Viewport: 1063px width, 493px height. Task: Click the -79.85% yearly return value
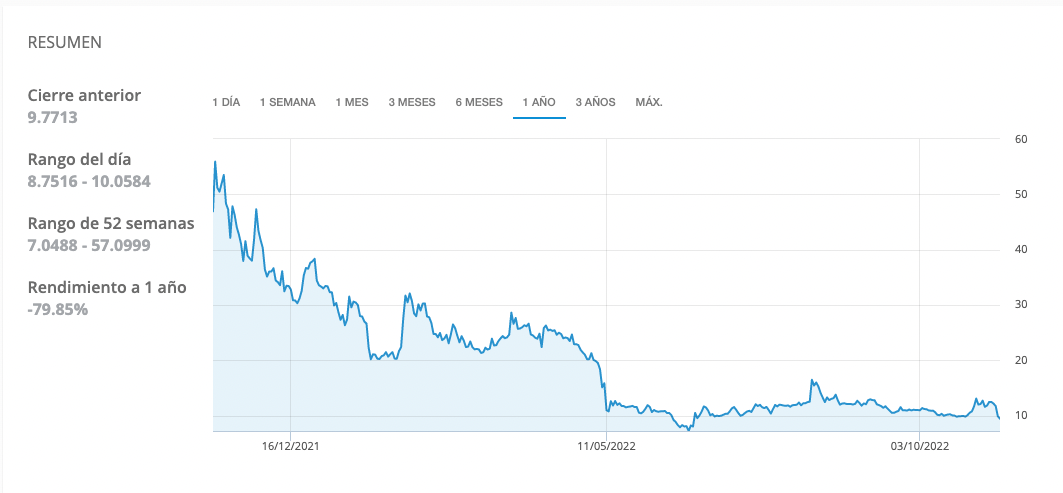coord(58,309)
